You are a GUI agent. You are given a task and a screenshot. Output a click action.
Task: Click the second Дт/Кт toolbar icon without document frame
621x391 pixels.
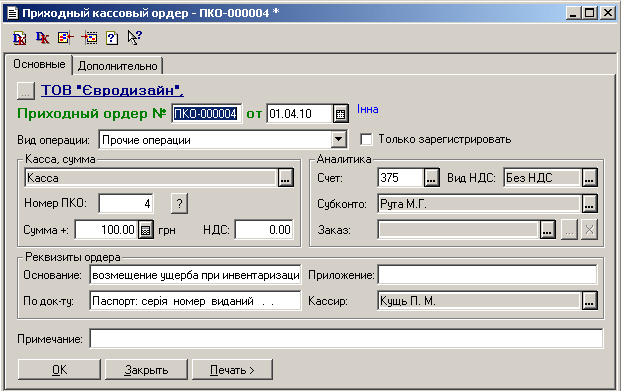pos(42,38)
